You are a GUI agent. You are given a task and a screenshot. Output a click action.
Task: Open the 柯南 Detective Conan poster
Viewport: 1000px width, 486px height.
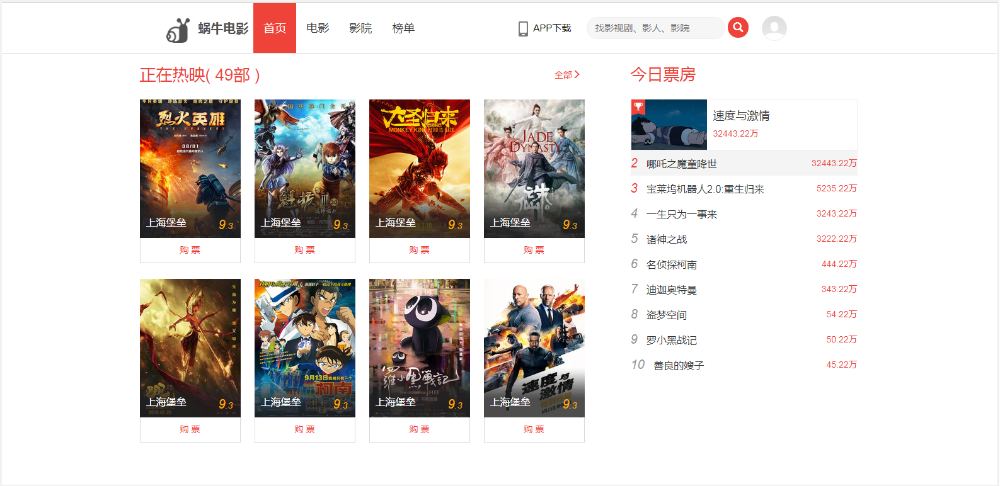pos(305,348)
